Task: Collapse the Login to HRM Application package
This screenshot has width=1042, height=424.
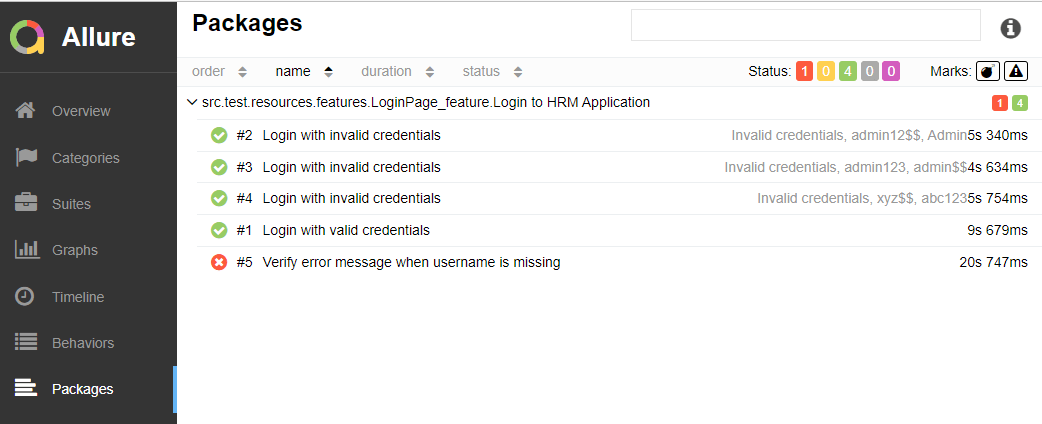Action: [191, 102]
